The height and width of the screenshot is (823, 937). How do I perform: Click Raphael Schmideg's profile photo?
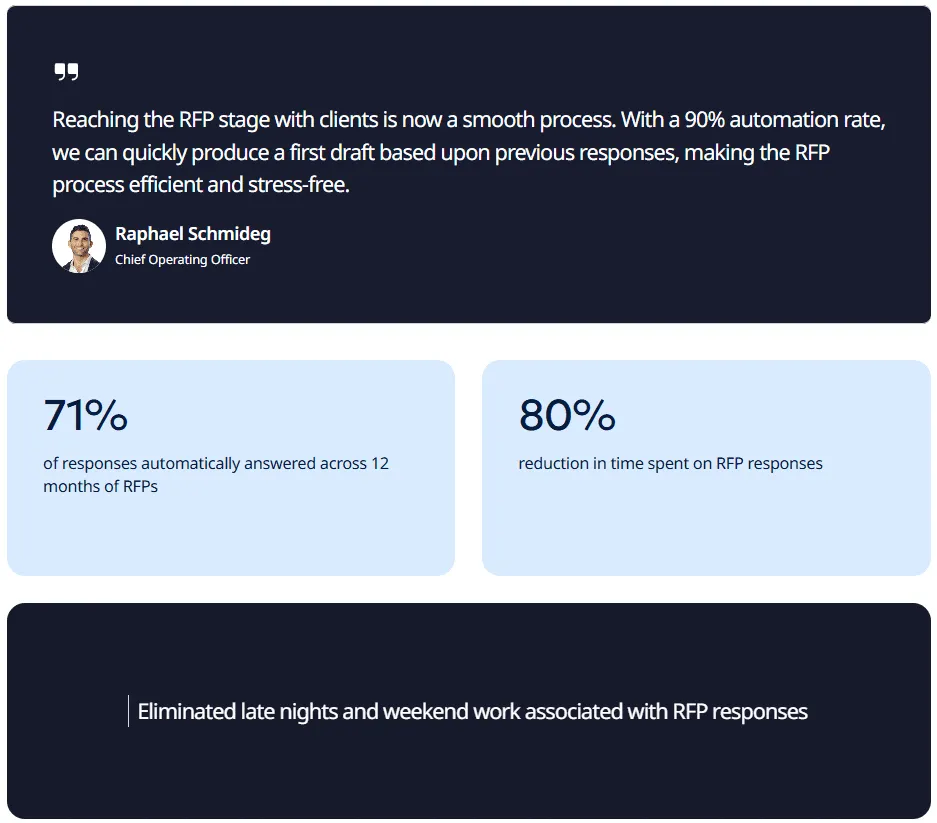[79, 246]
